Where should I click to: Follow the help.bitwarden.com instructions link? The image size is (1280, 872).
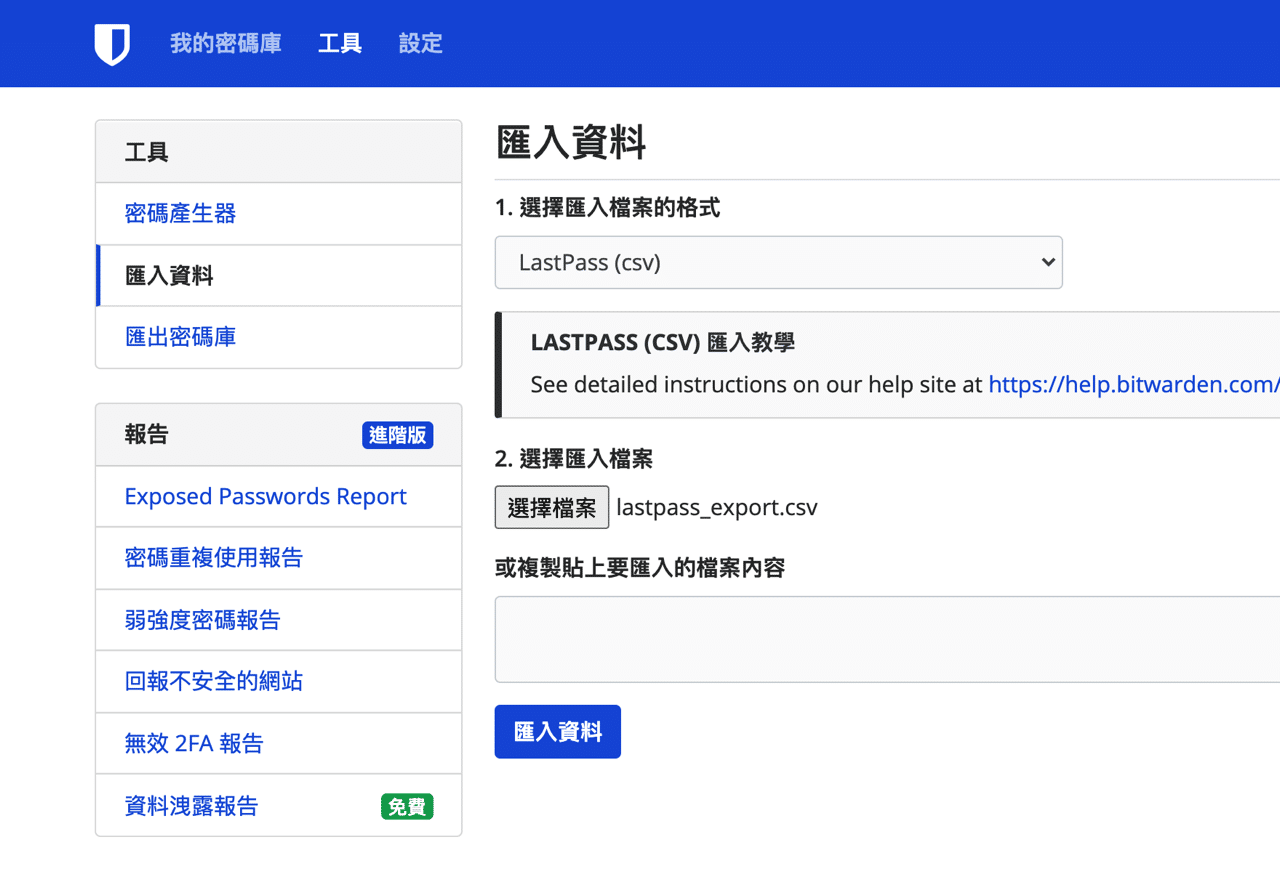(x=1134, y=384)
